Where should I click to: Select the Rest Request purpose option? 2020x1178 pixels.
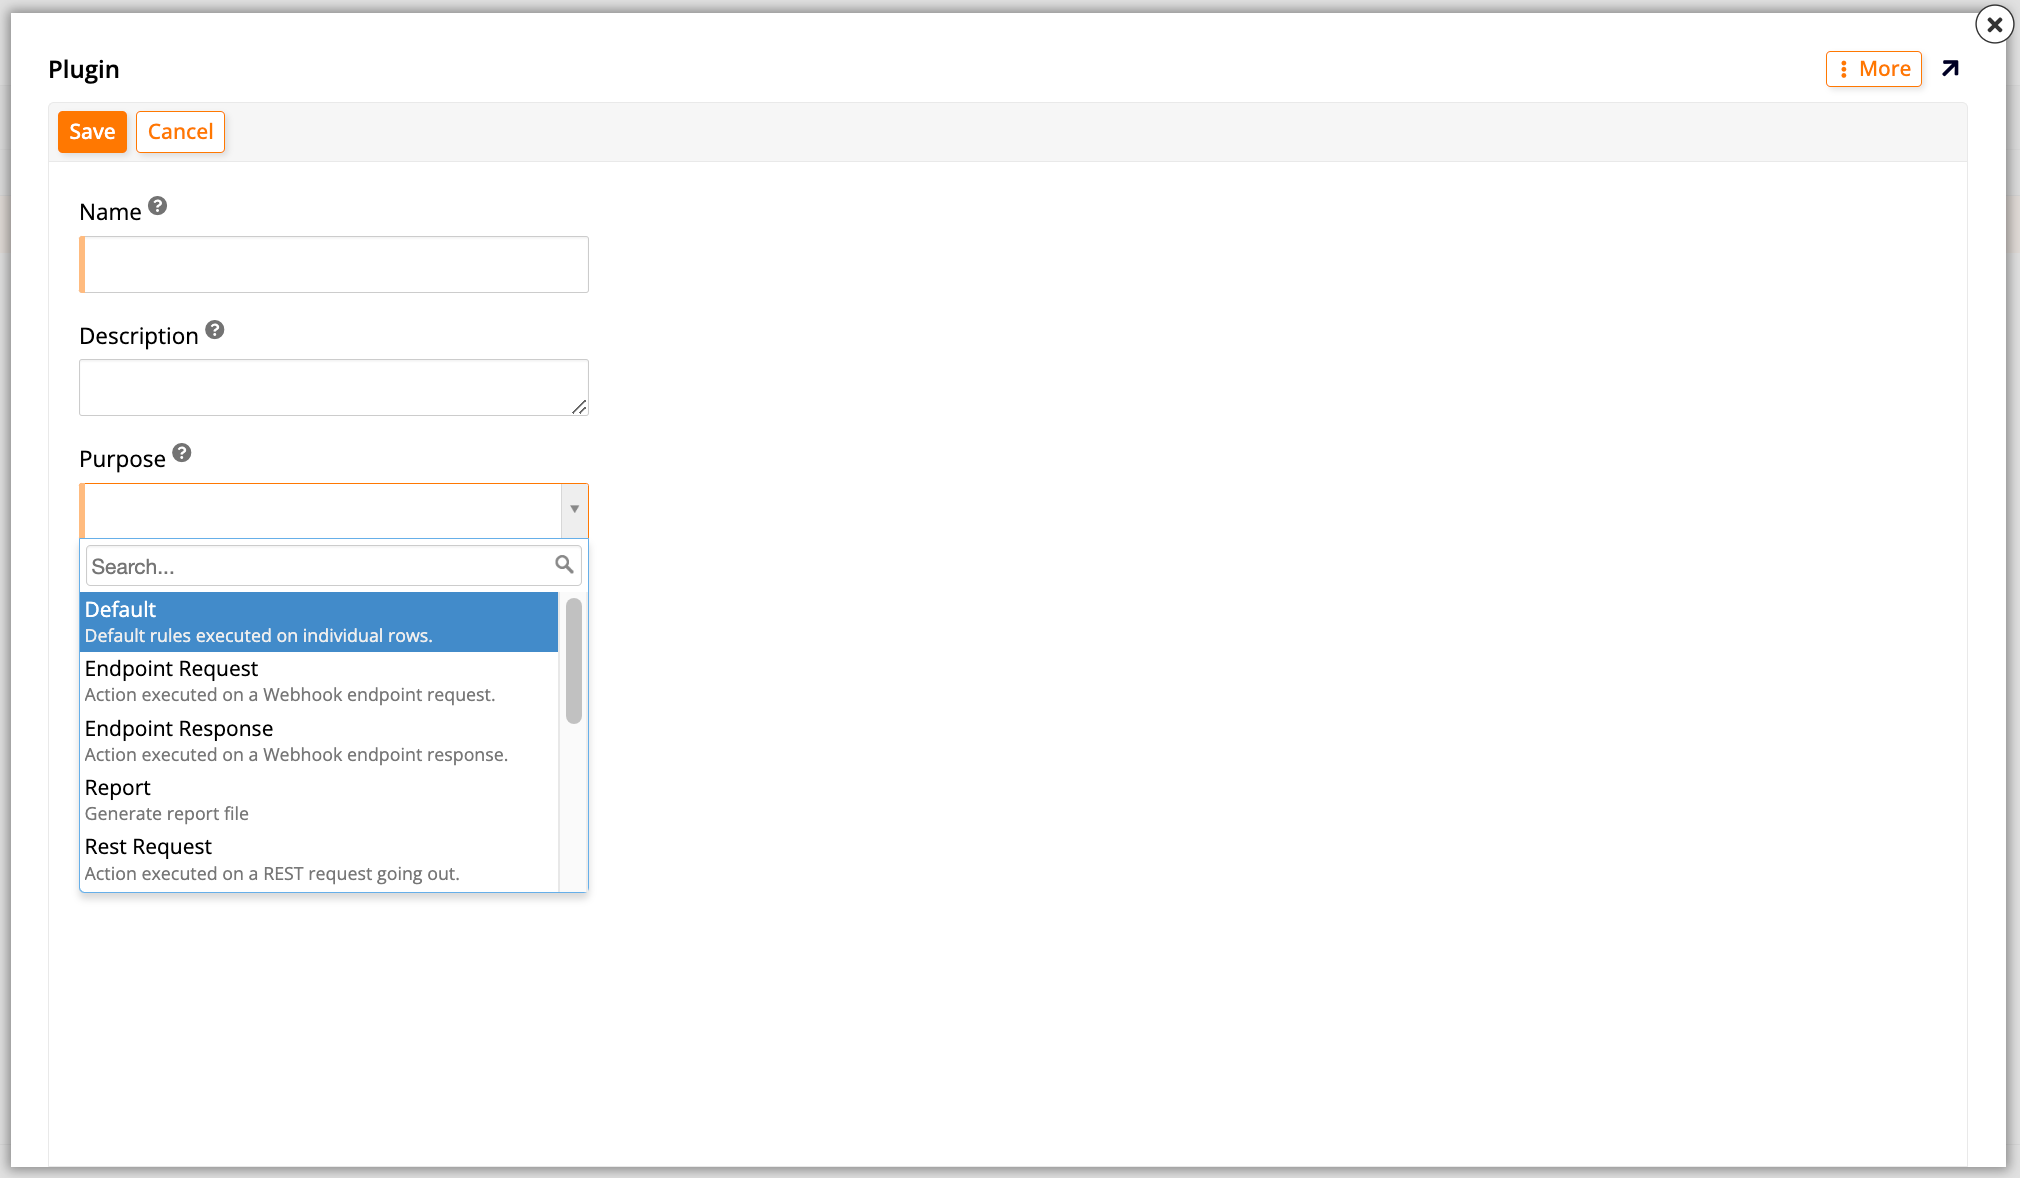click(x=318, y=858)
